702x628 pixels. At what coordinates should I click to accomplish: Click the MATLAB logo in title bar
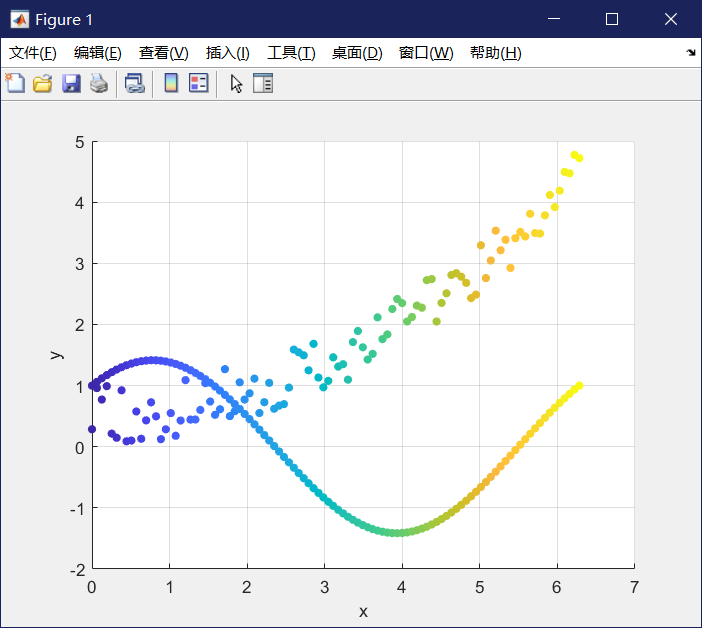coord(20,19)
